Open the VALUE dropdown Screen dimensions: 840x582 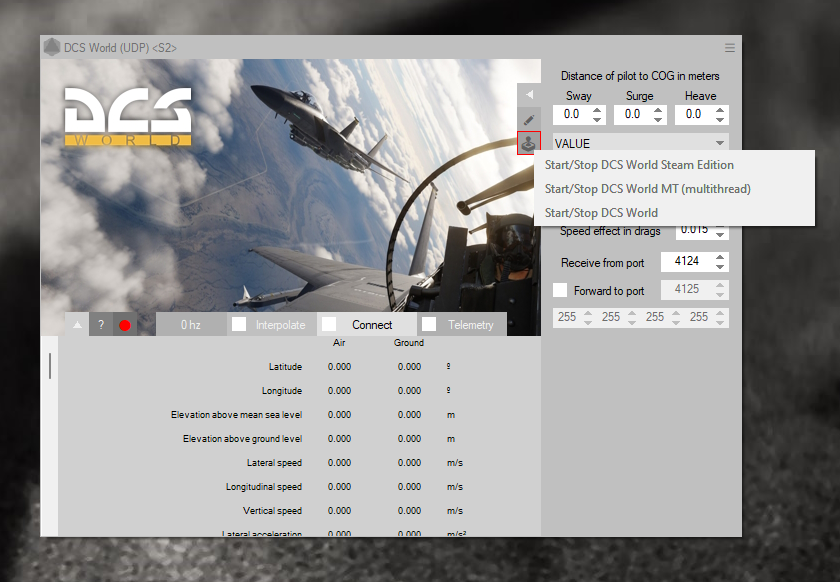(x=640, y=144)
